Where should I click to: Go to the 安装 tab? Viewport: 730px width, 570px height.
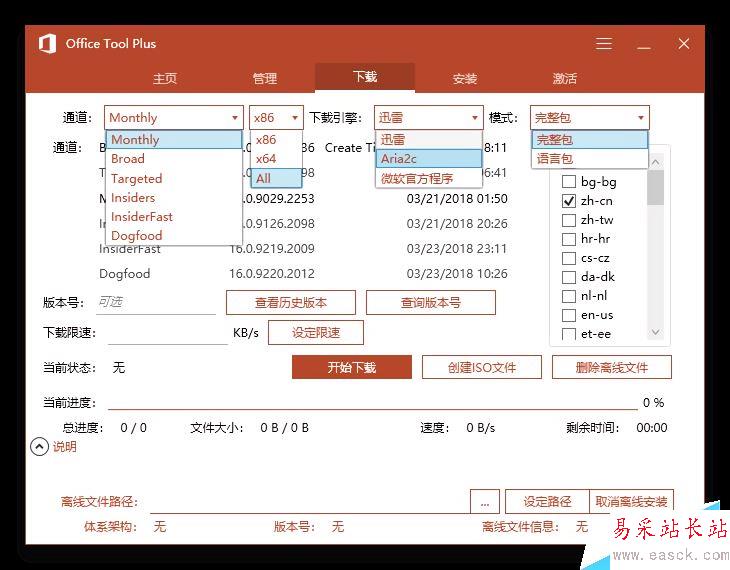[465, 78]
